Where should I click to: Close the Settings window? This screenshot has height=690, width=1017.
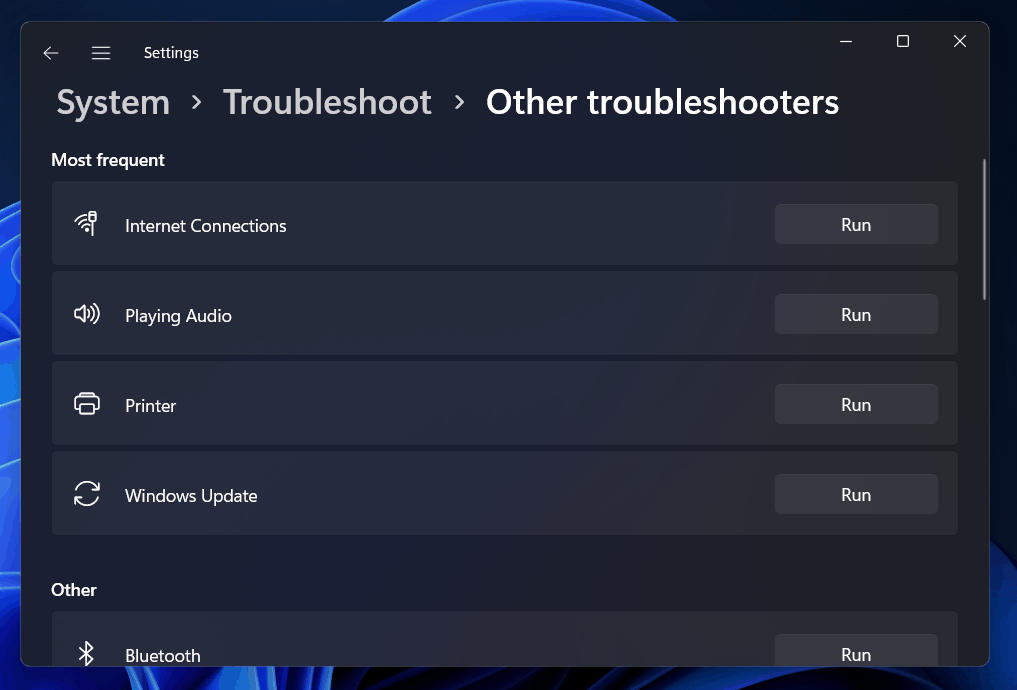pyautogui.click(x=960, y=41)
